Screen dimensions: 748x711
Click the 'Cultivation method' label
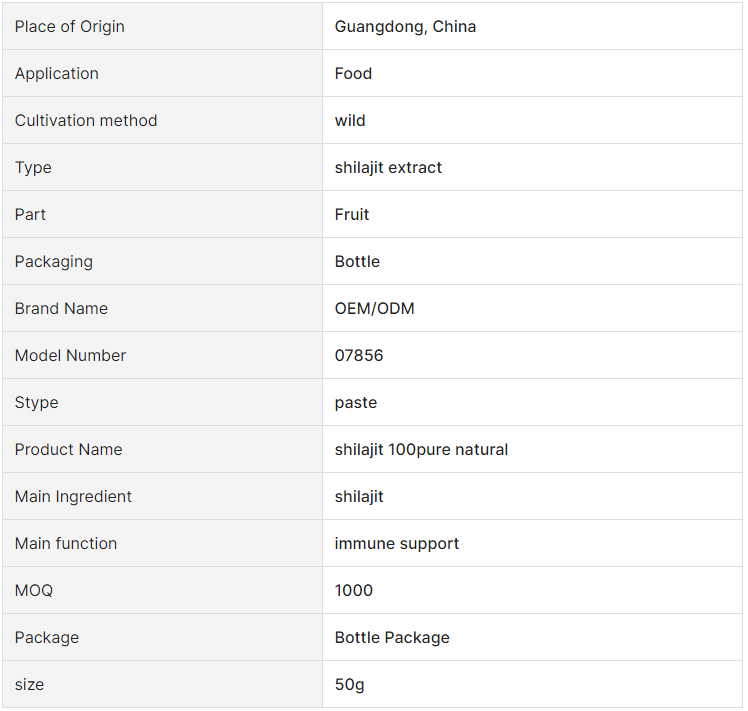[86, 120]
